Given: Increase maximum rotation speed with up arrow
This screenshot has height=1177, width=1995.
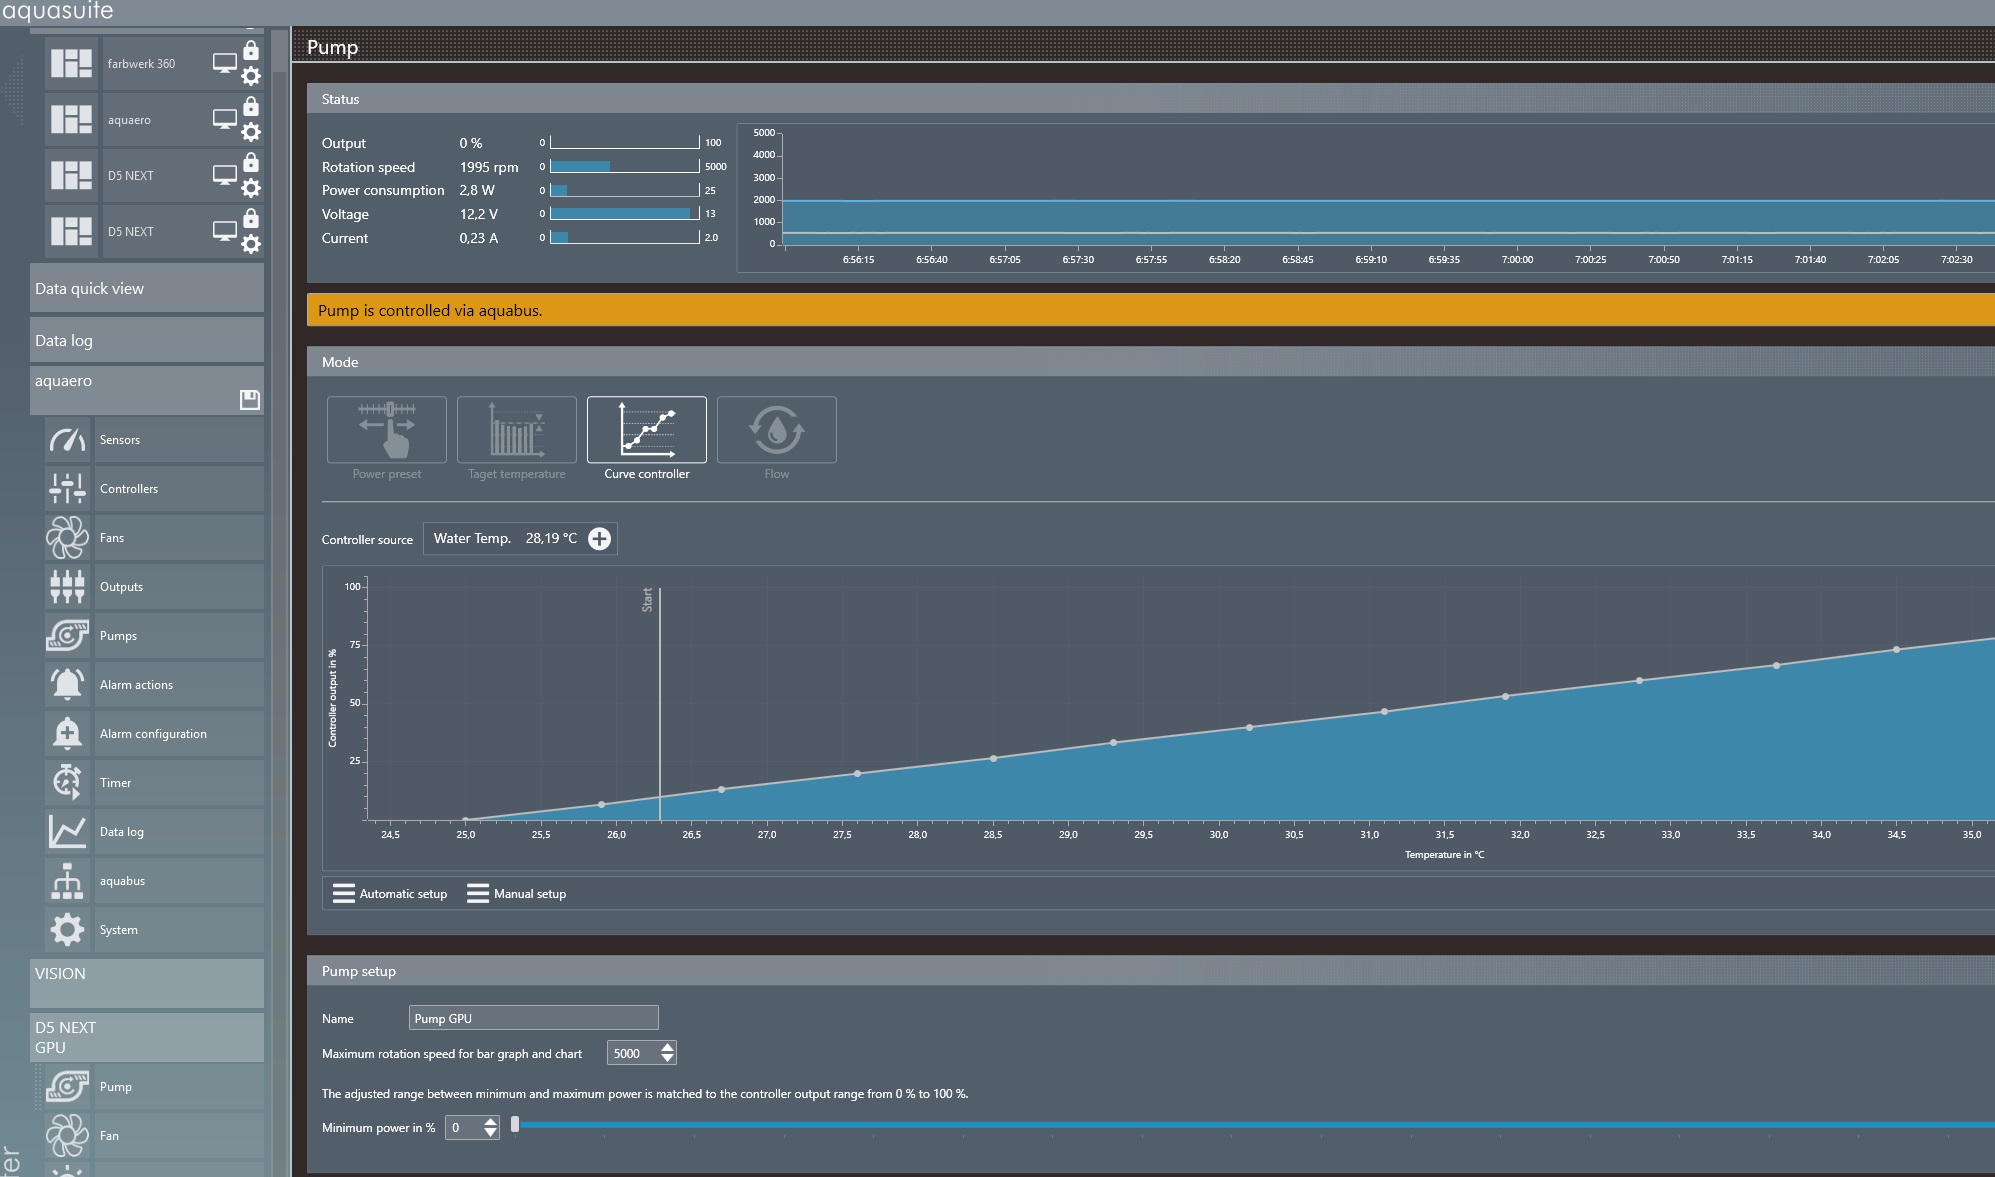Looking at the screenshot, I should coord(667,1047).
